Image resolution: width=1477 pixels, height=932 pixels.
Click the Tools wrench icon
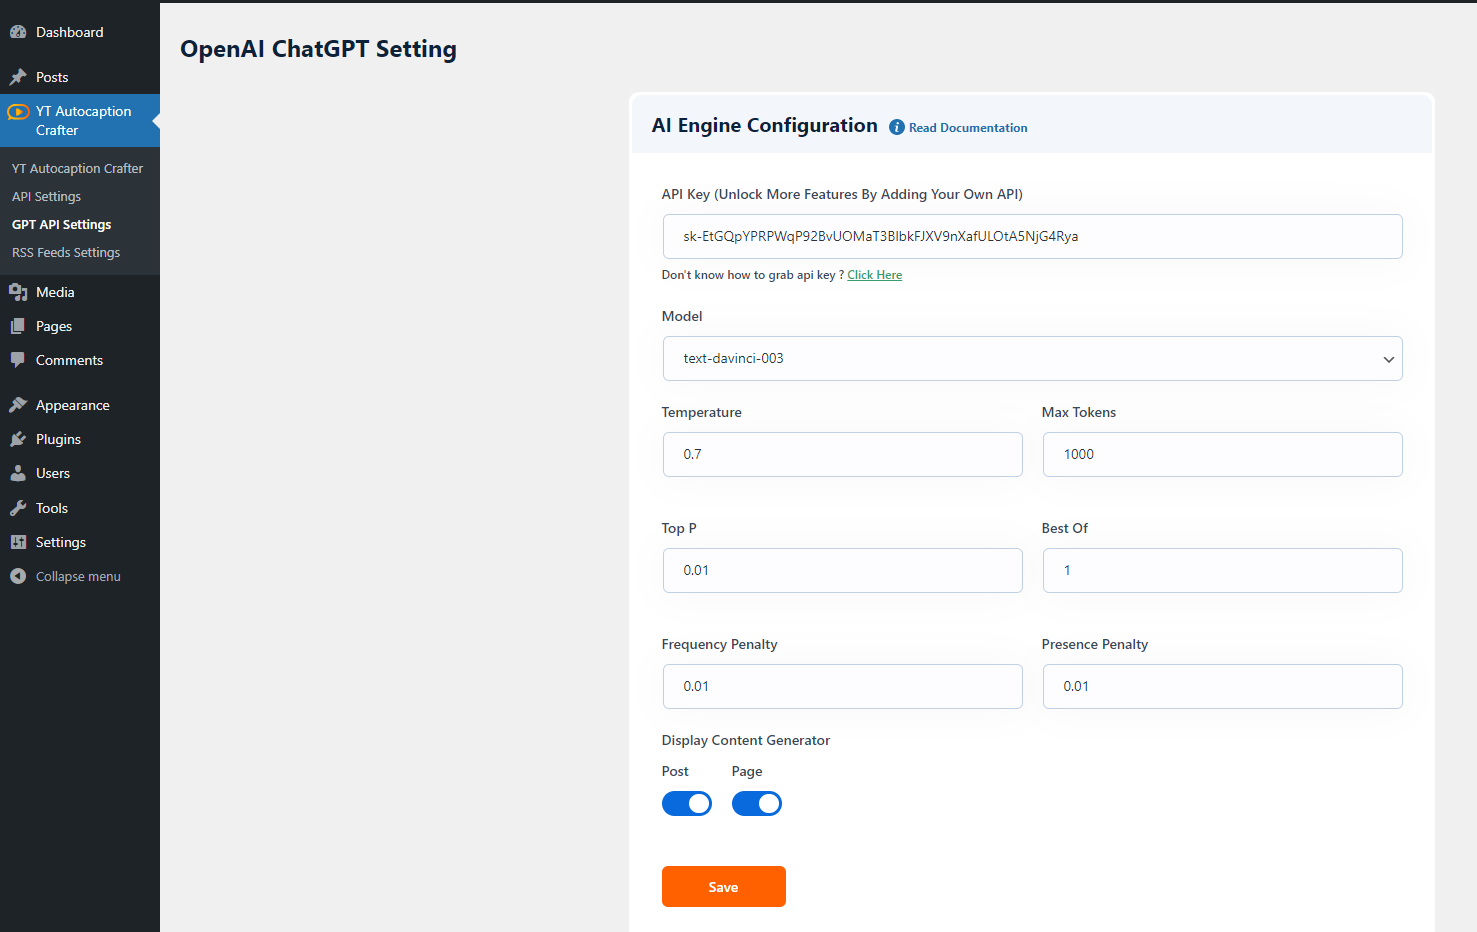(18, 508)
